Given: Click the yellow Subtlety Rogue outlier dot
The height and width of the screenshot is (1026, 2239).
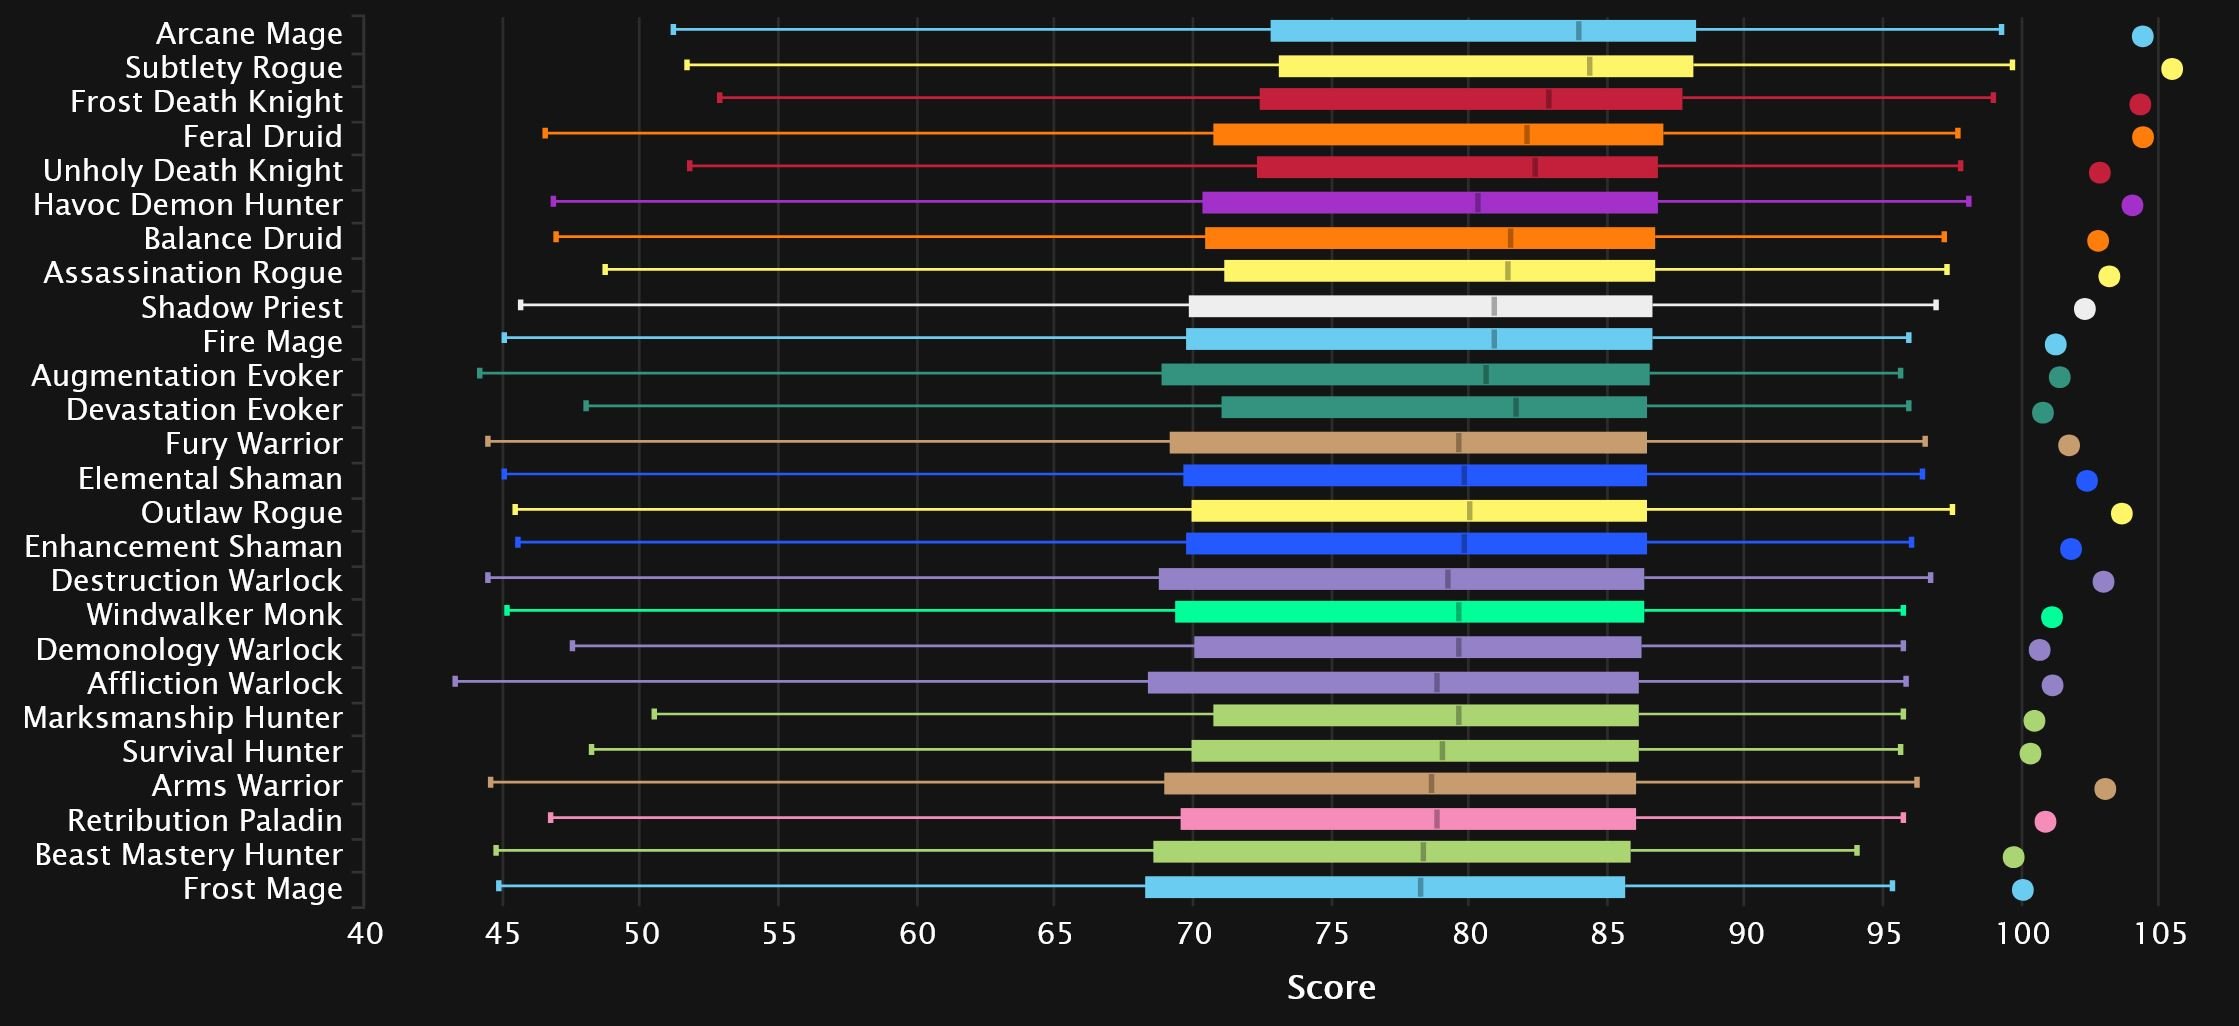Looking at the screenshot, I should 2171,69.
